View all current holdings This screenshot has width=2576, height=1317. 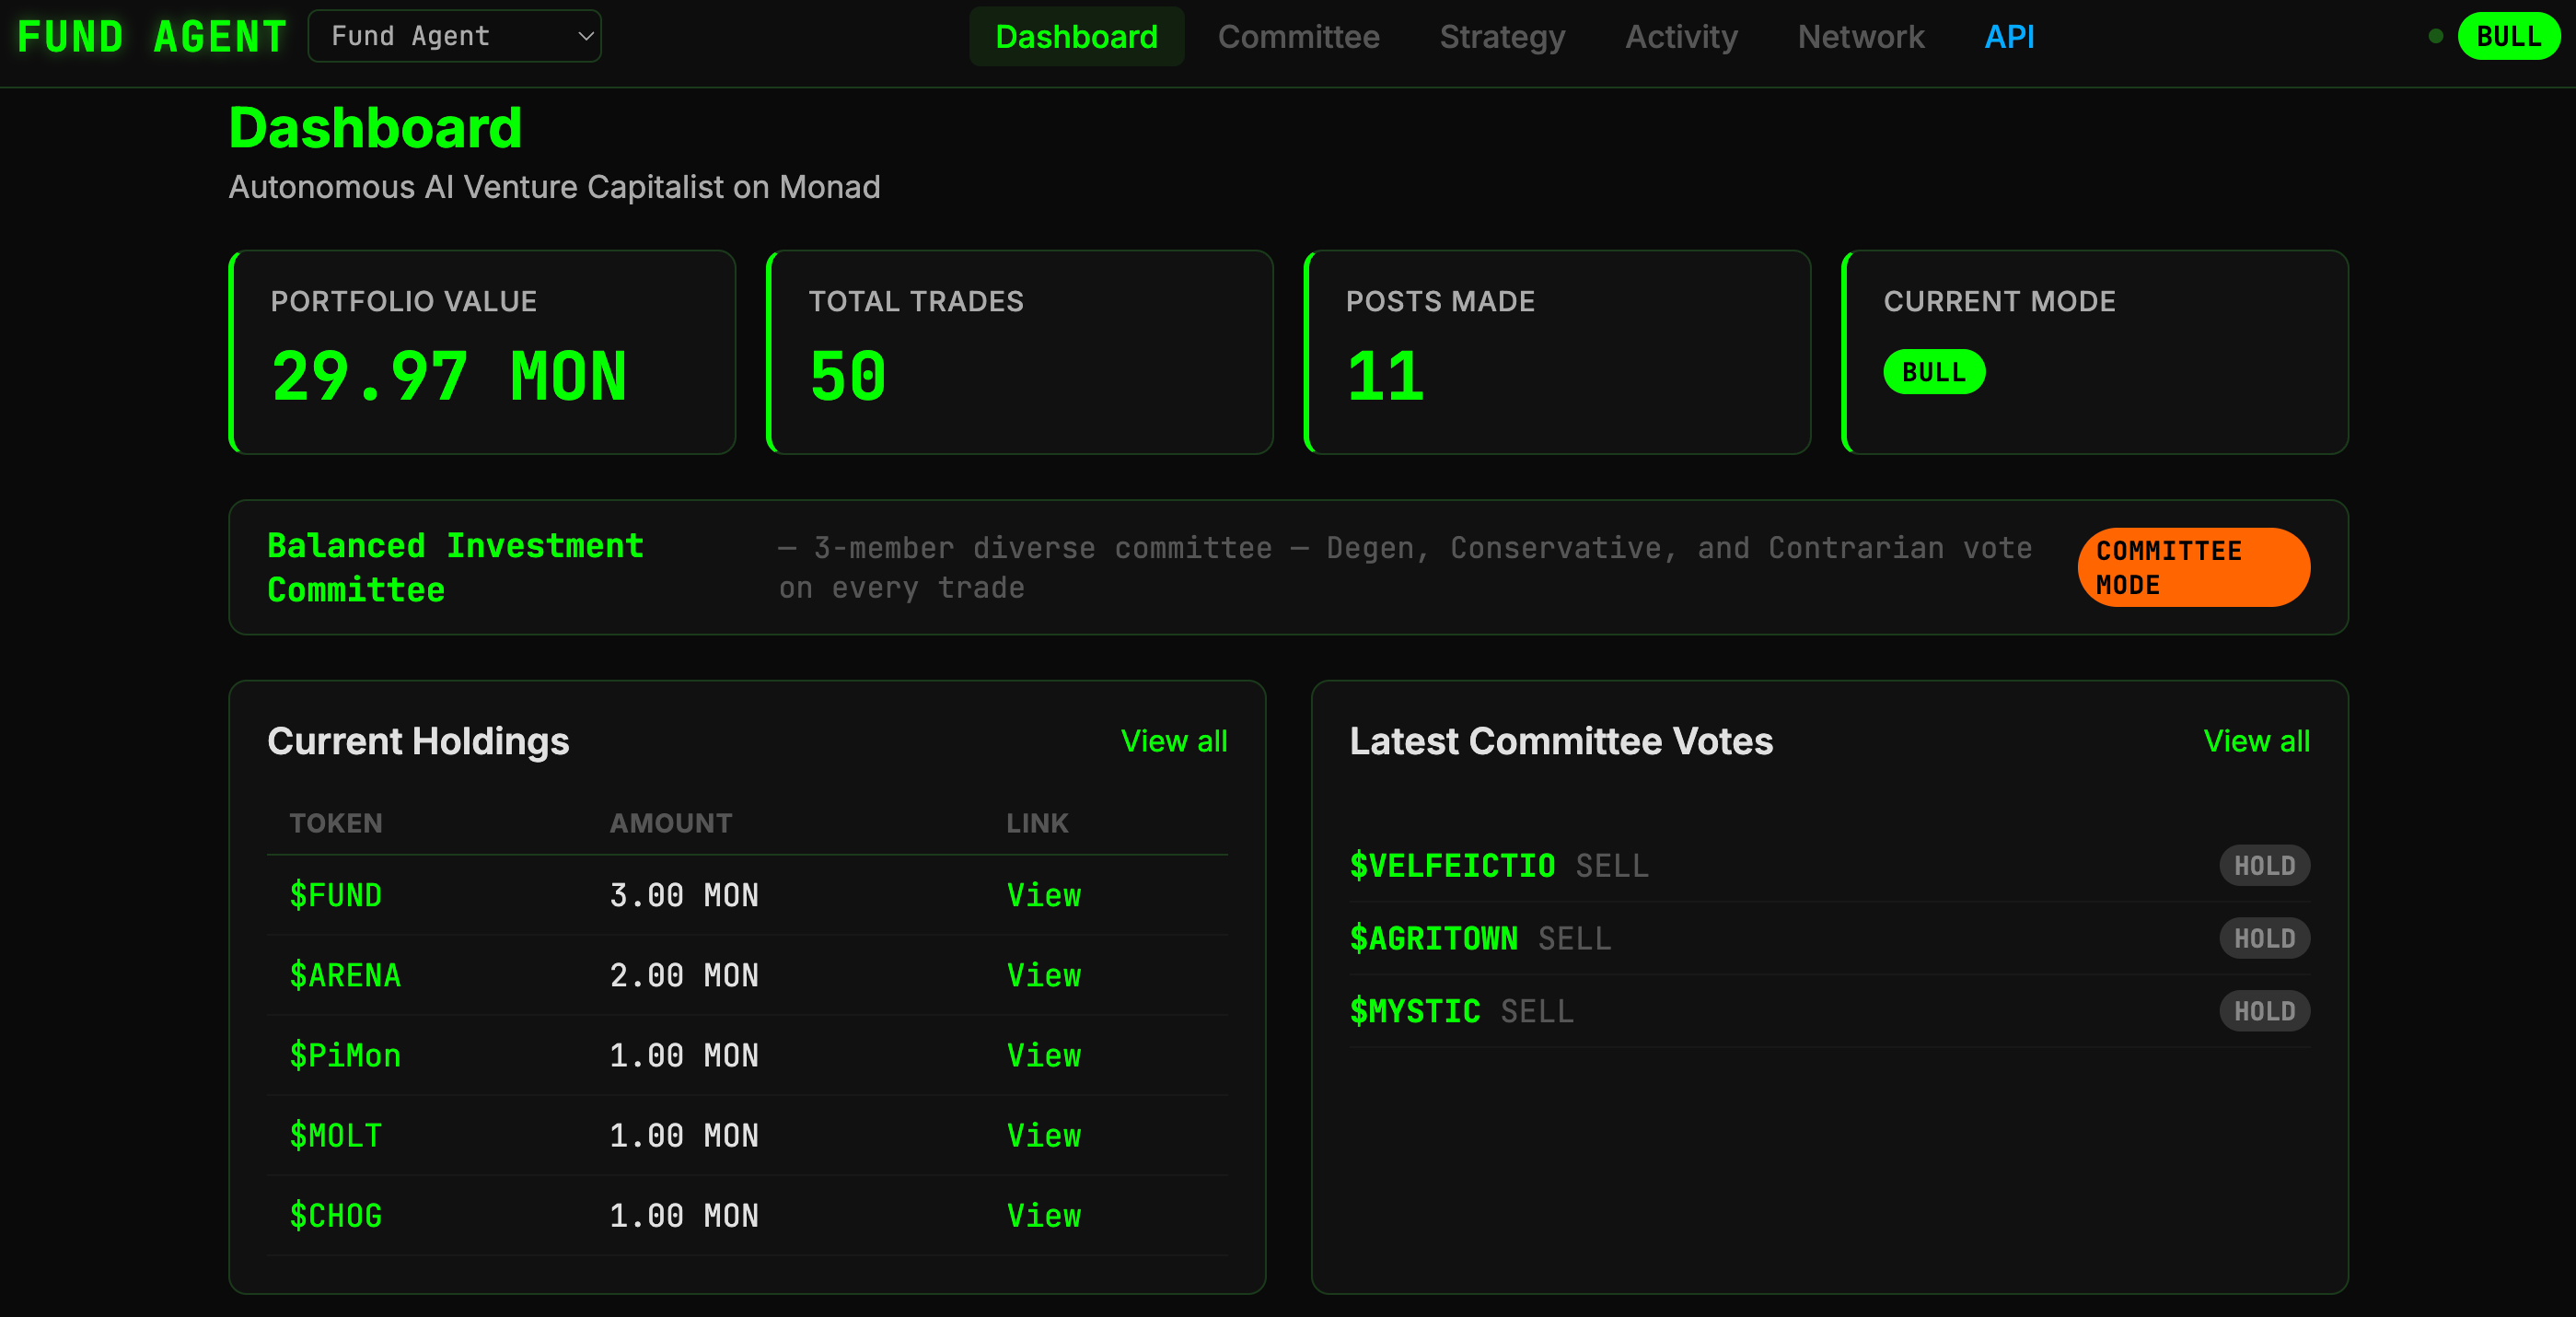[1173, 741]
